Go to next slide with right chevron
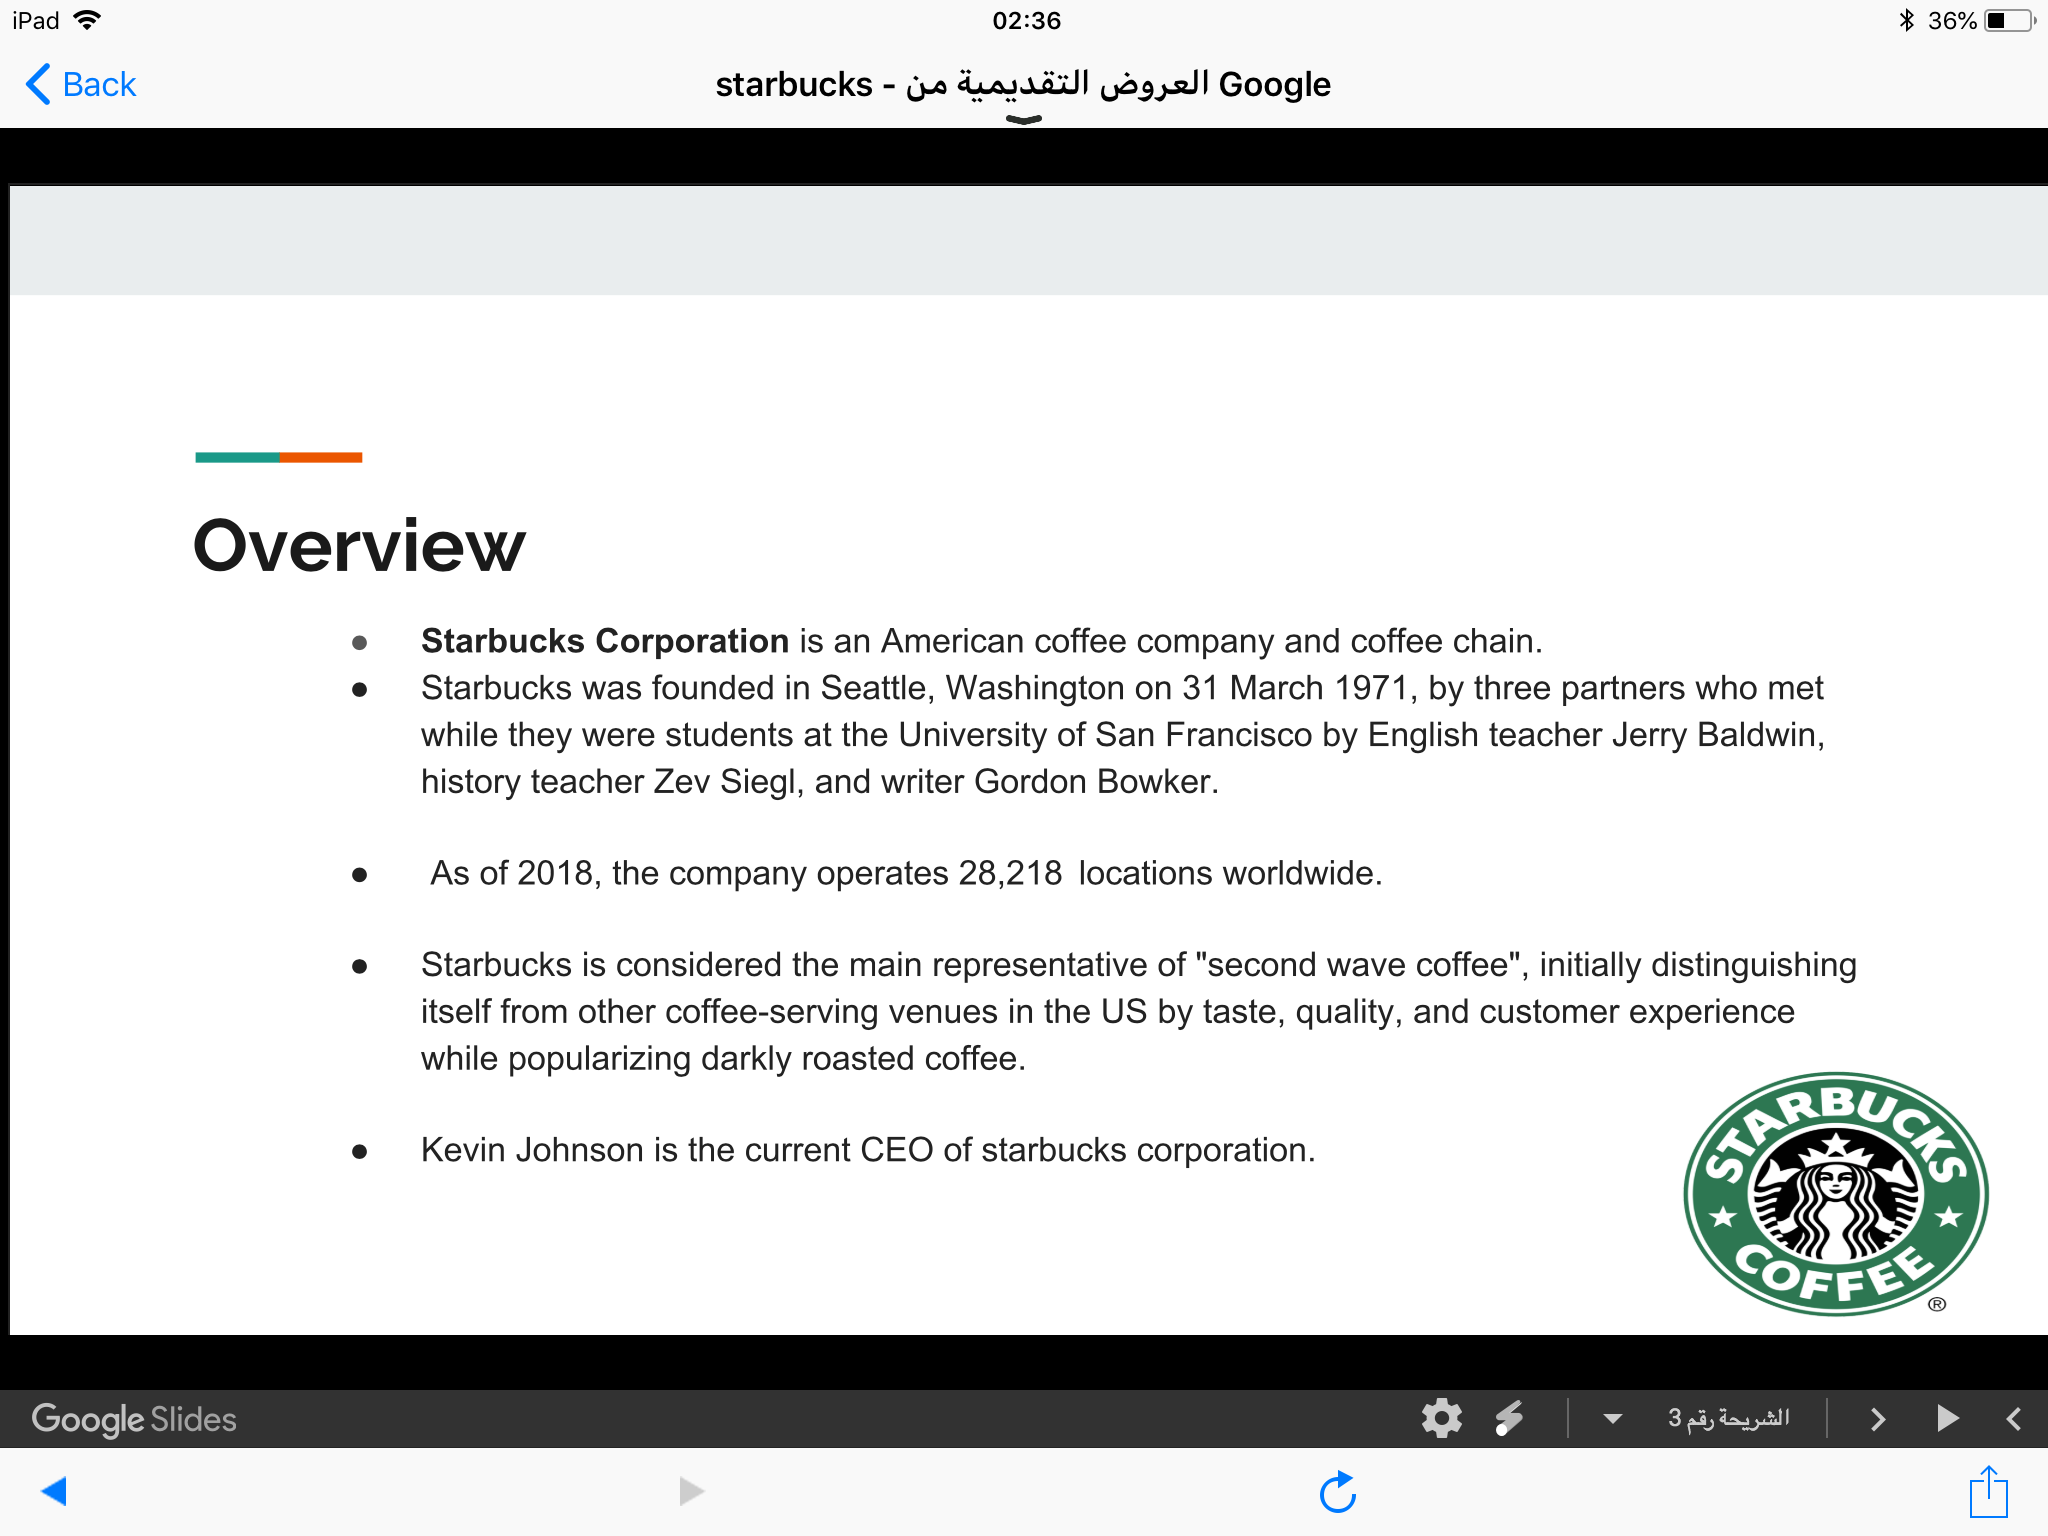2048x1536 pixels. click(1877, 1419)
